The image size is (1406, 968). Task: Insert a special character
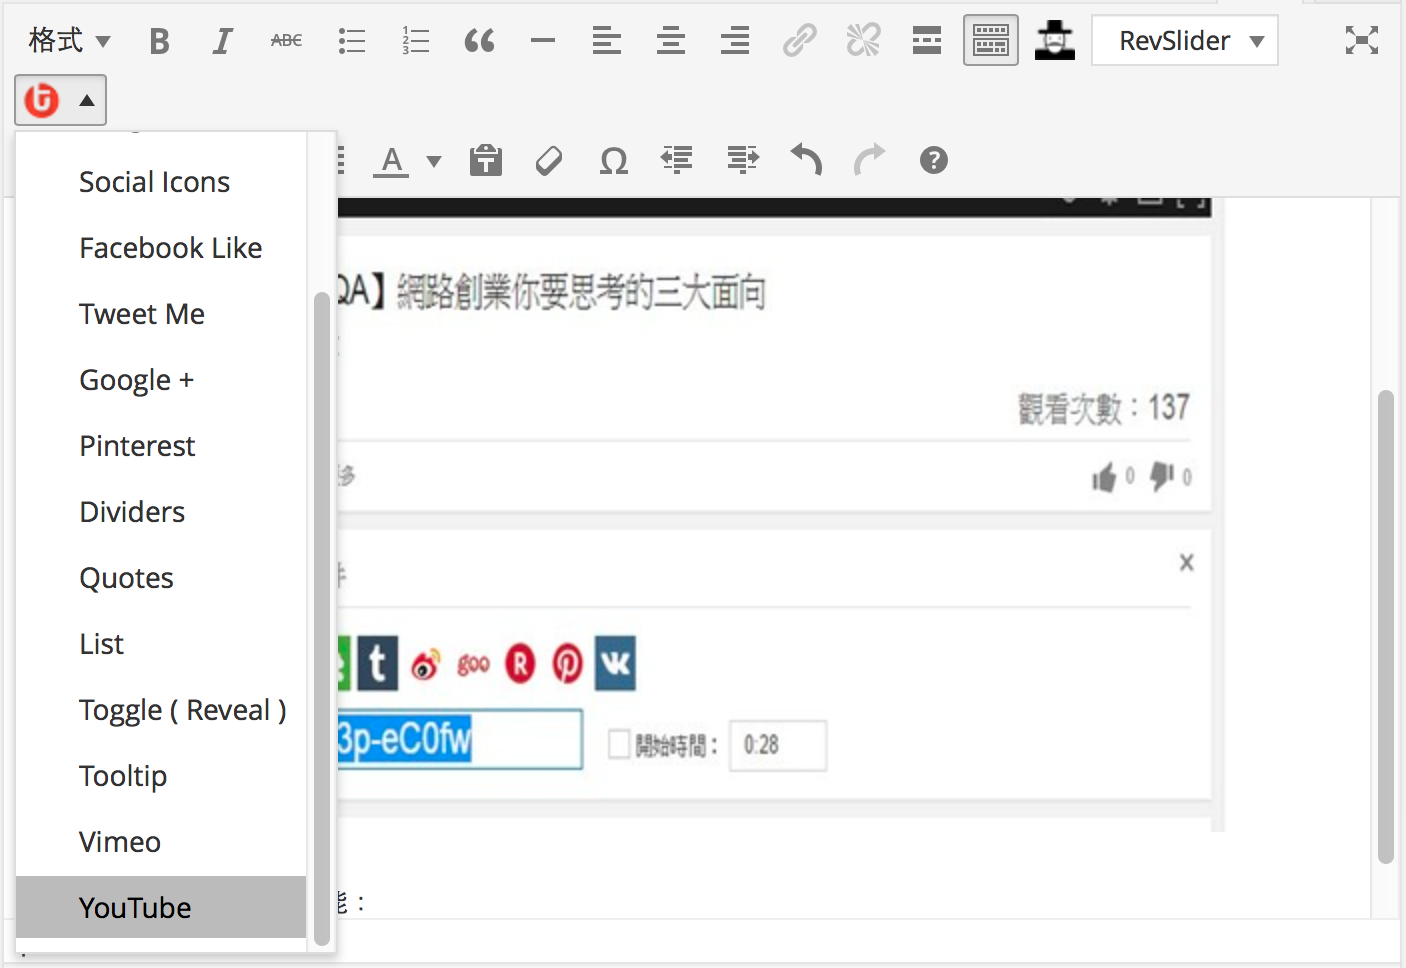(x=614, y=160)
